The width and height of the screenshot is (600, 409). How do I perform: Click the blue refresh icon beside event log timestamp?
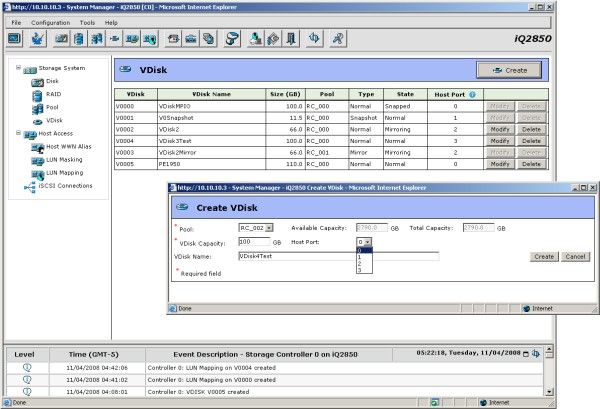(x=536, y=354)
